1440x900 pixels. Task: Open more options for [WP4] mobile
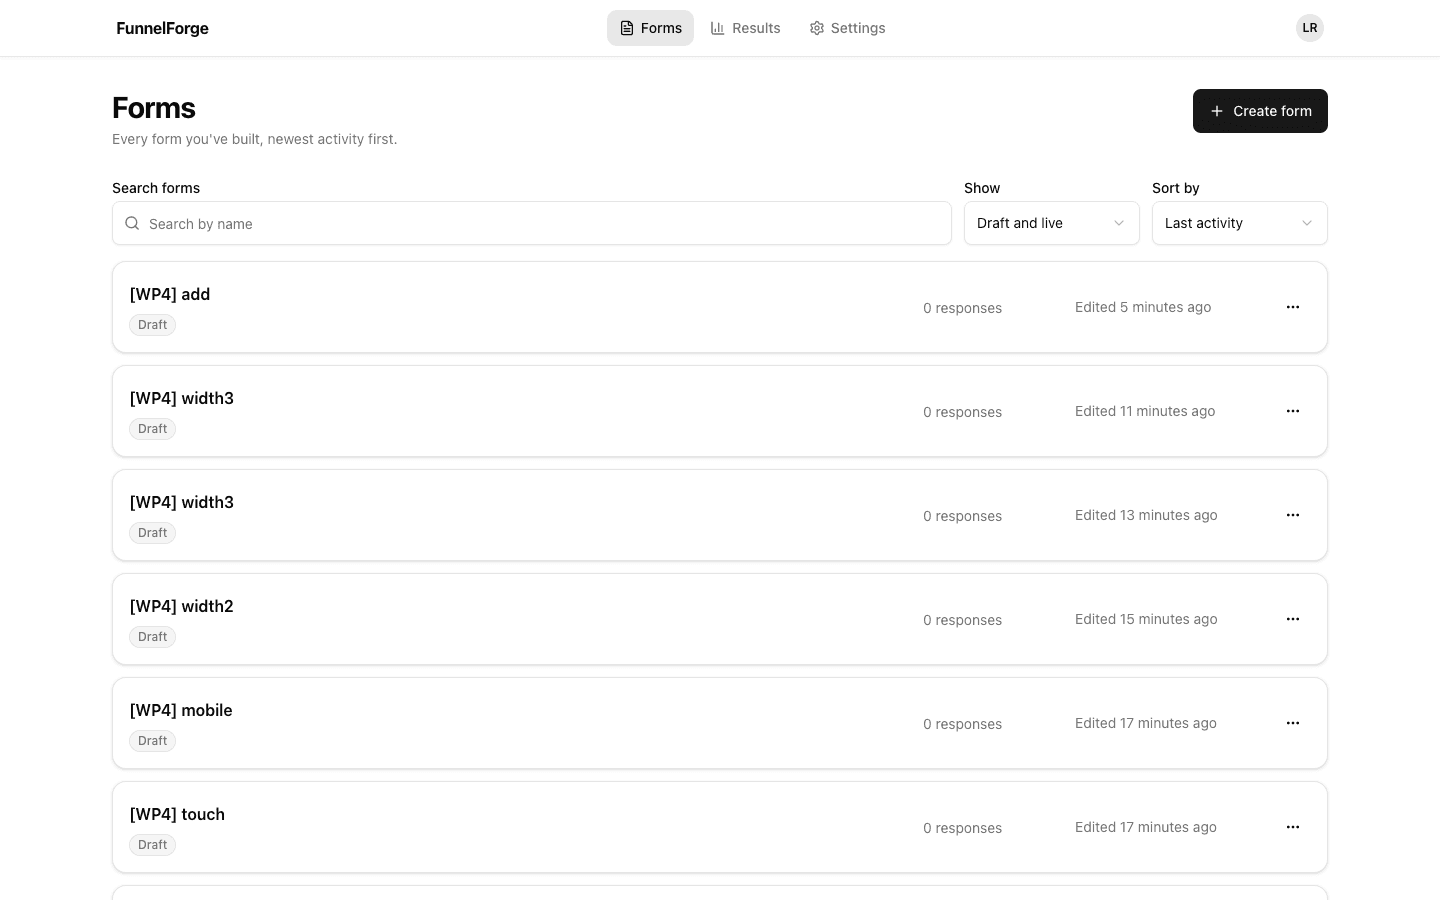[1293, 723]
